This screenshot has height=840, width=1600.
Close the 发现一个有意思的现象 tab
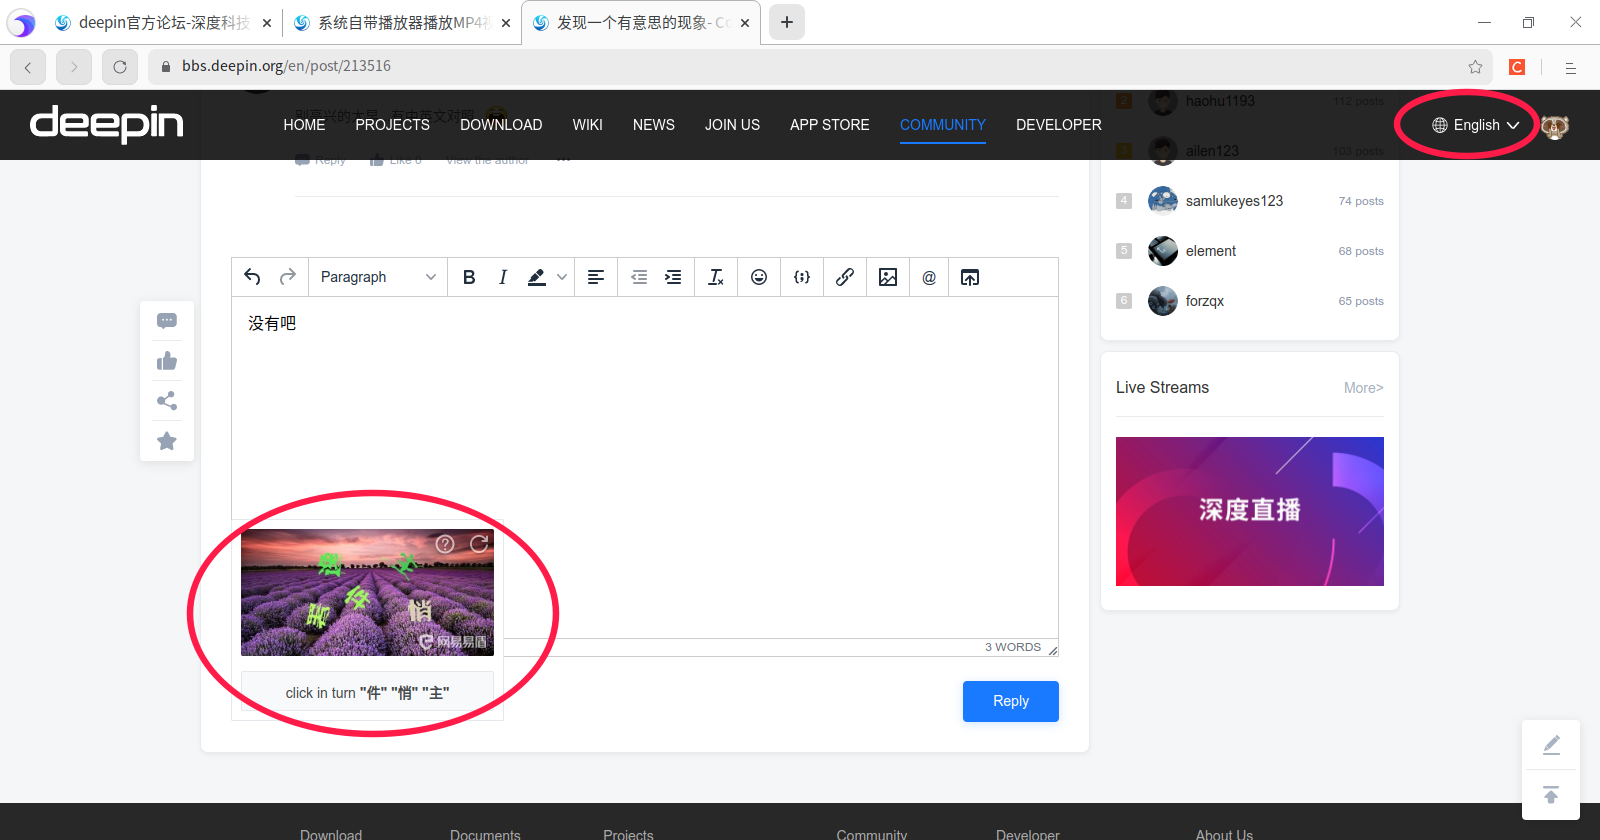click(745, 22)
